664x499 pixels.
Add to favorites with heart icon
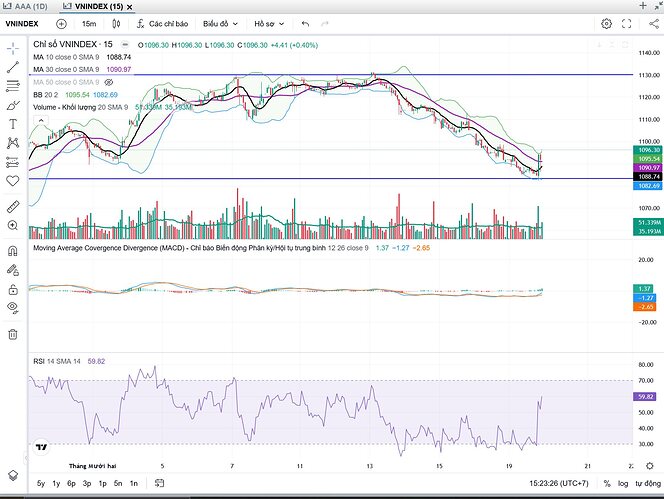coord(13,181)
